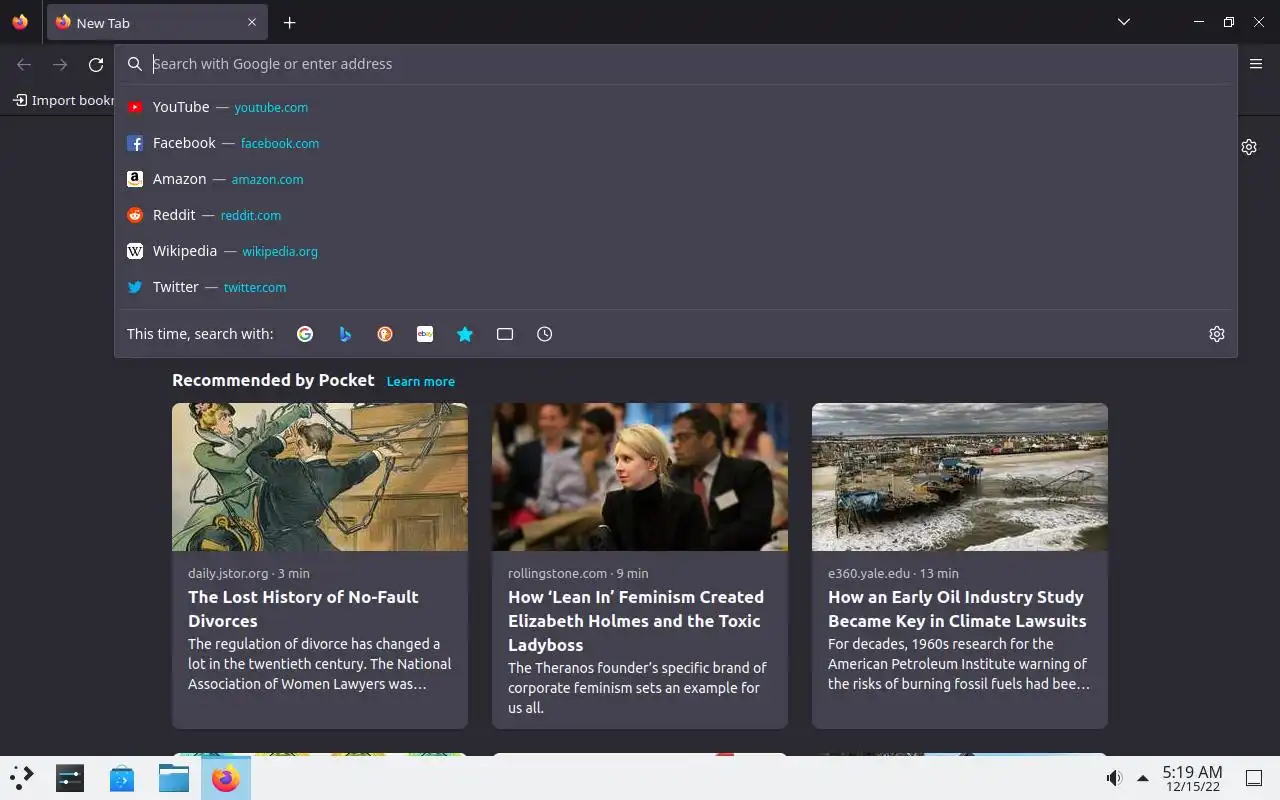Click 'e360.yale.edu · 13 min' source text
The height and width of the screenshot is (800, 1280).
pyautogui.click(x=893, y=573)
